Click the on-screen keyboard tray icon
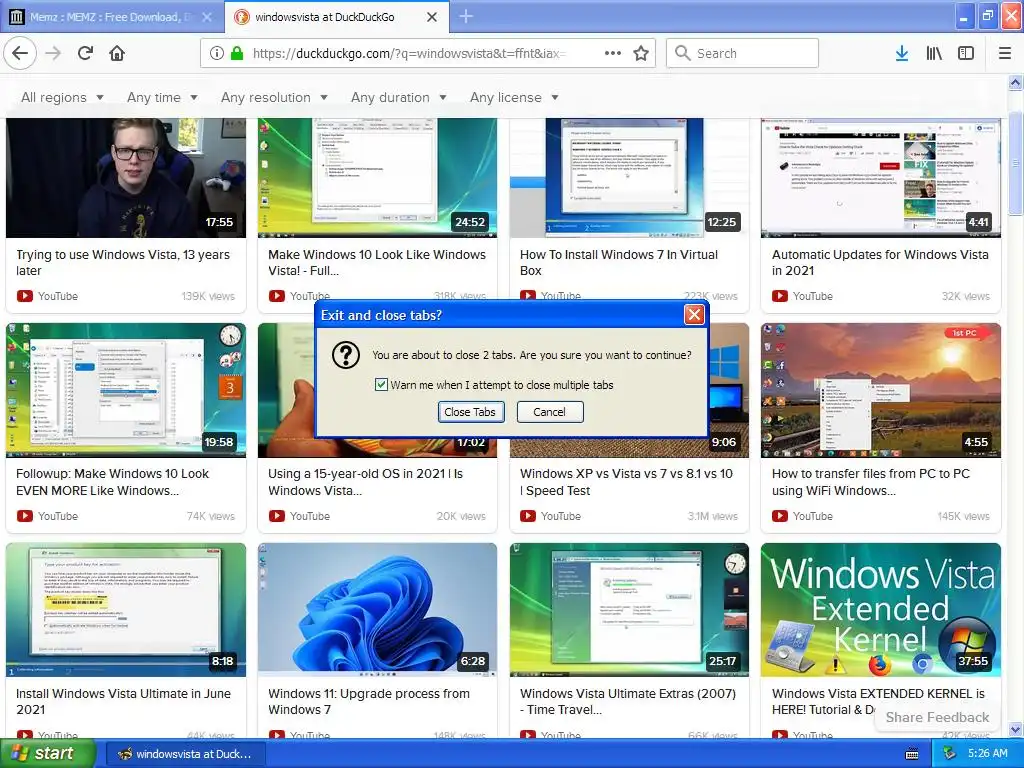The width and height of the screenshot is (1024, 768). (912, 754)
